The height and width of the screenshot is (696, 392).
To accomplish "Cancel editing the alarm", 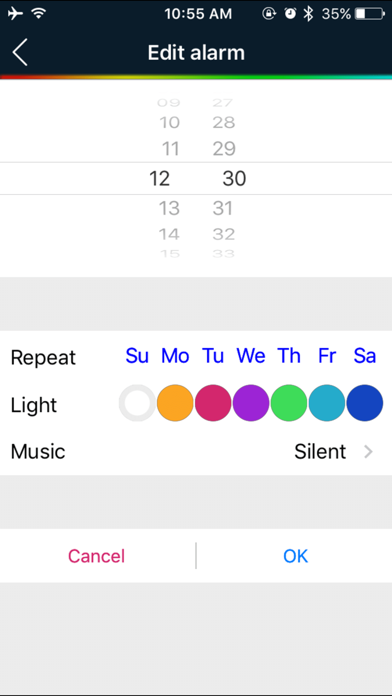I will click(96, 556).
